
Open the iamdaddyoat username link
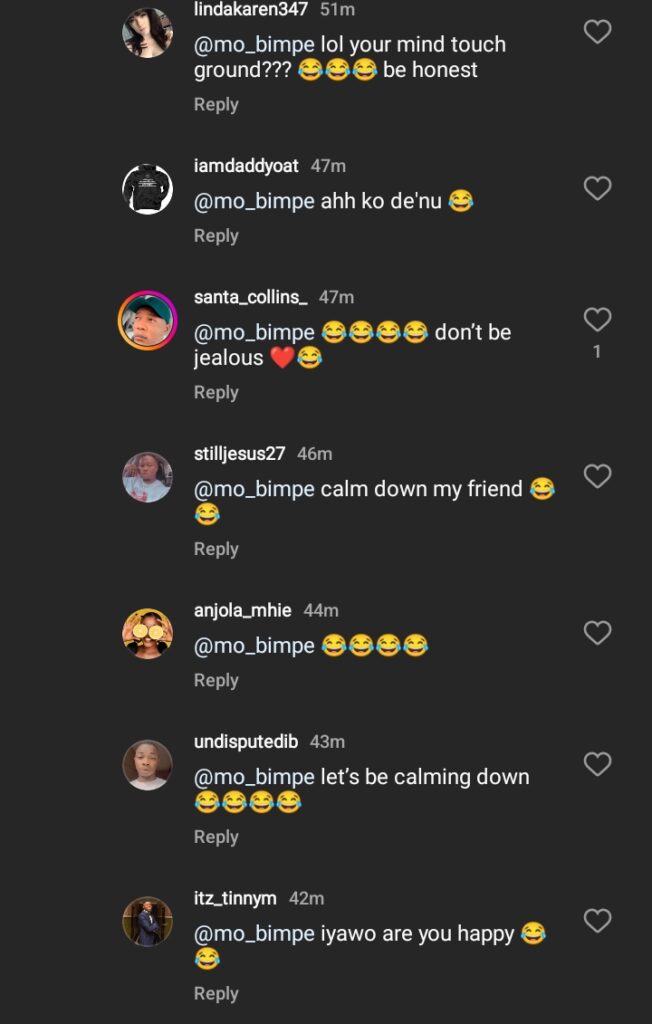pos(246,166)
